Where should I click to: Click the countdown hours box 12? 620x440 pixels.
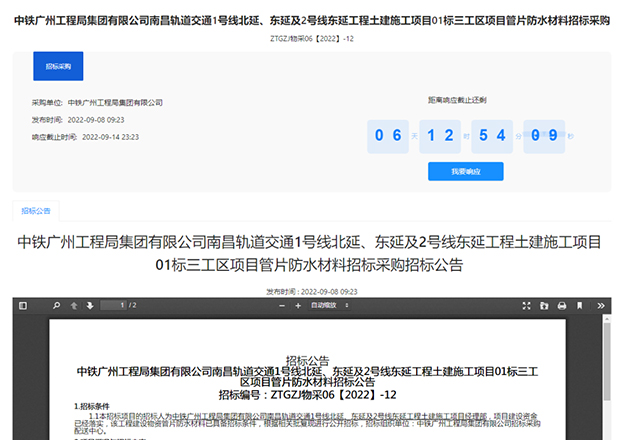click(x=440, y=136)
